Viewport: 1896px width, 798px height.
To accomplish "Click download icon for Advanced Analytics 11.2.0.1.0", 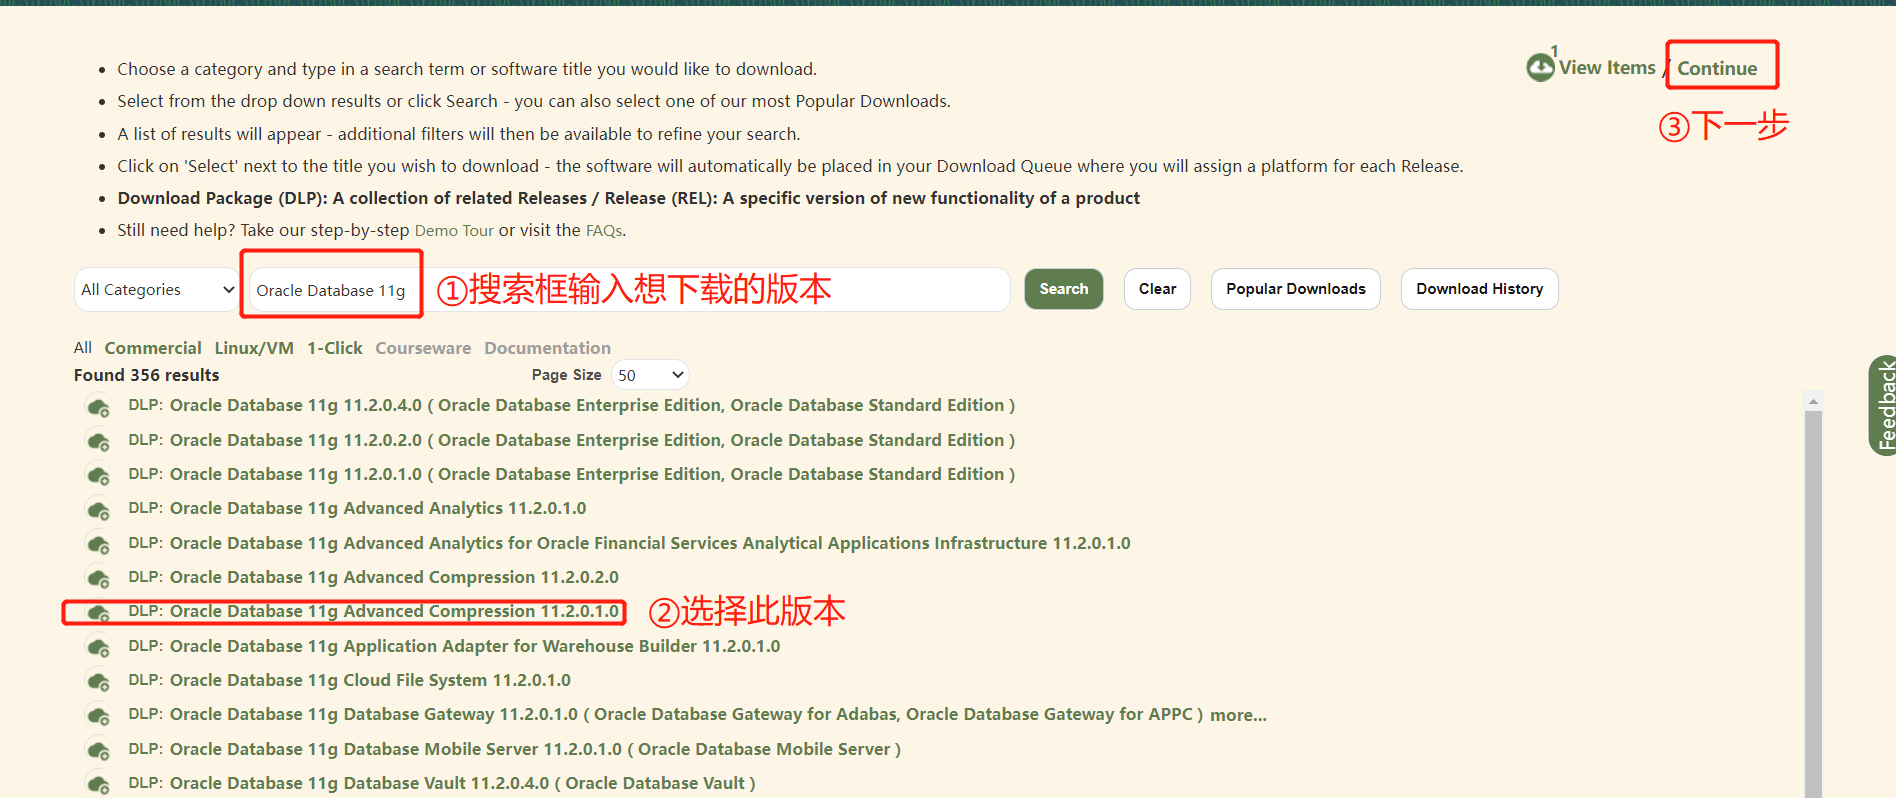I will click(x=98, y=510).
